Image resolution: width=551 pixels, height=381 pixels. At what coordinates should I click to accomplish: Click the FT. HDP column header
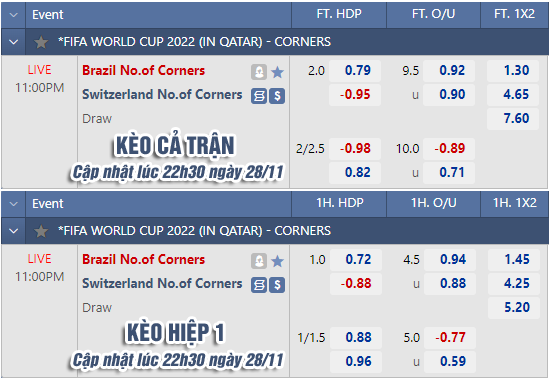(339, 14)
